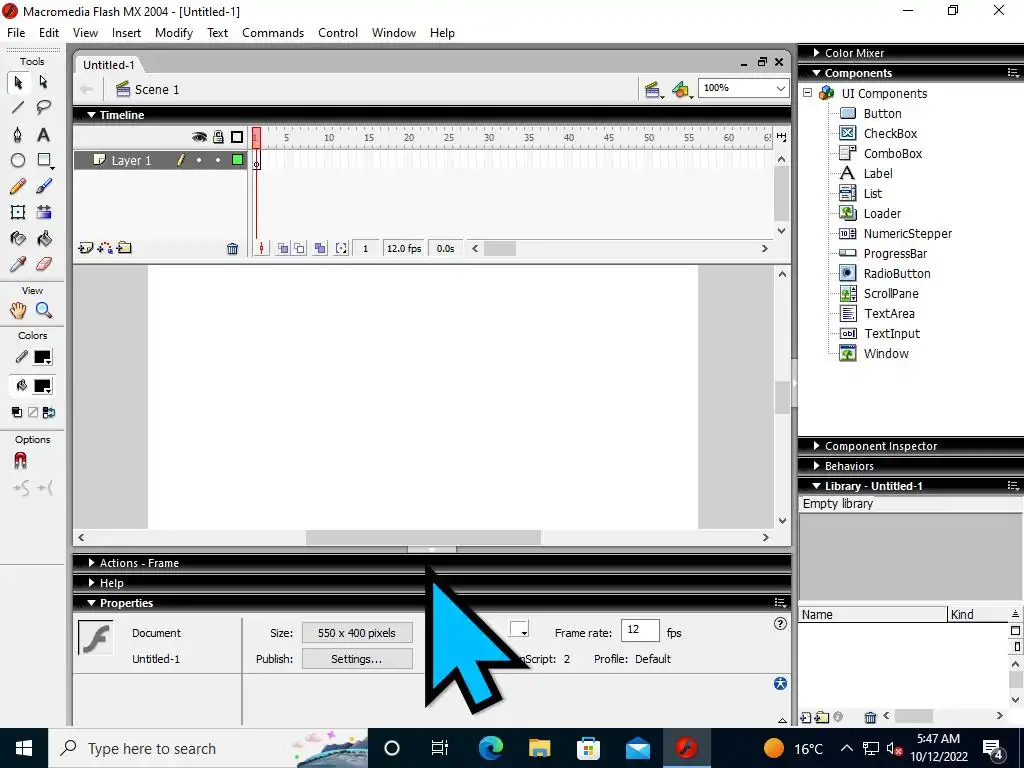Pick the Pen tool
The width and height of the screenshot is (1024, 768).
pyautogui.click(x=18, y=135)
